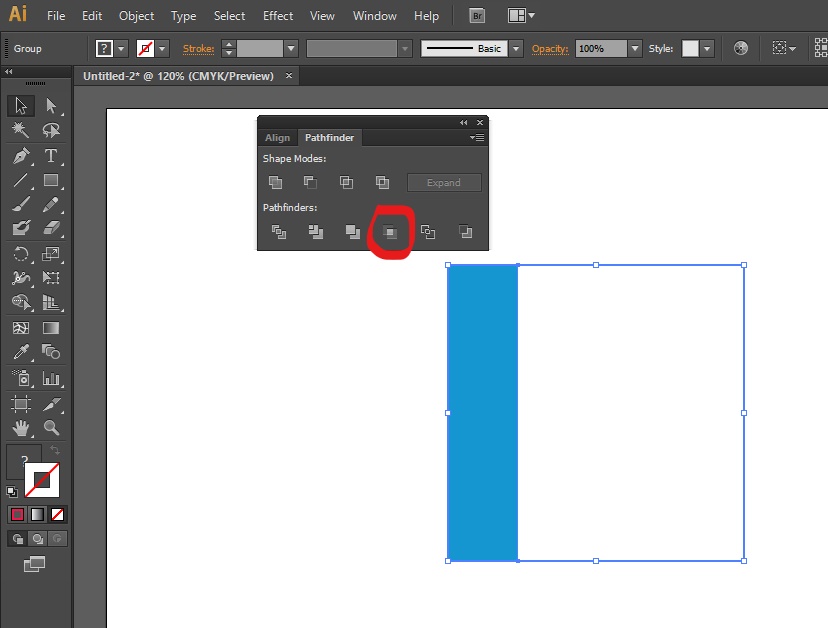This screenshot has height=628, width=828.
Task: Switch to the Align tab
Action: [277, 138]
